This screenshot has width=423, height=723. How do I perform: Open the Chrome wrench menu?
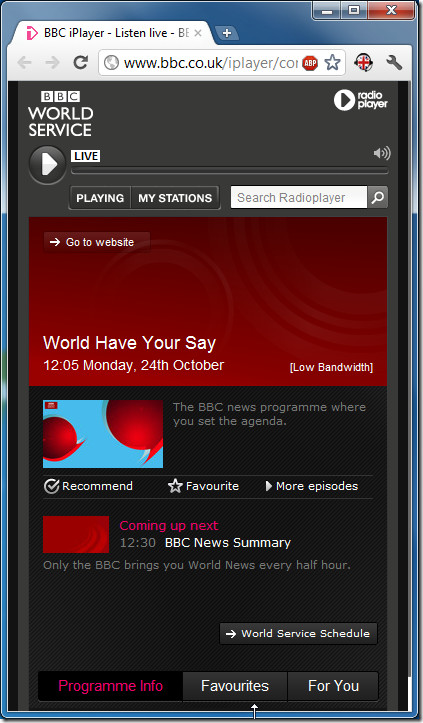pyautogui.click(x=394, y=62)
